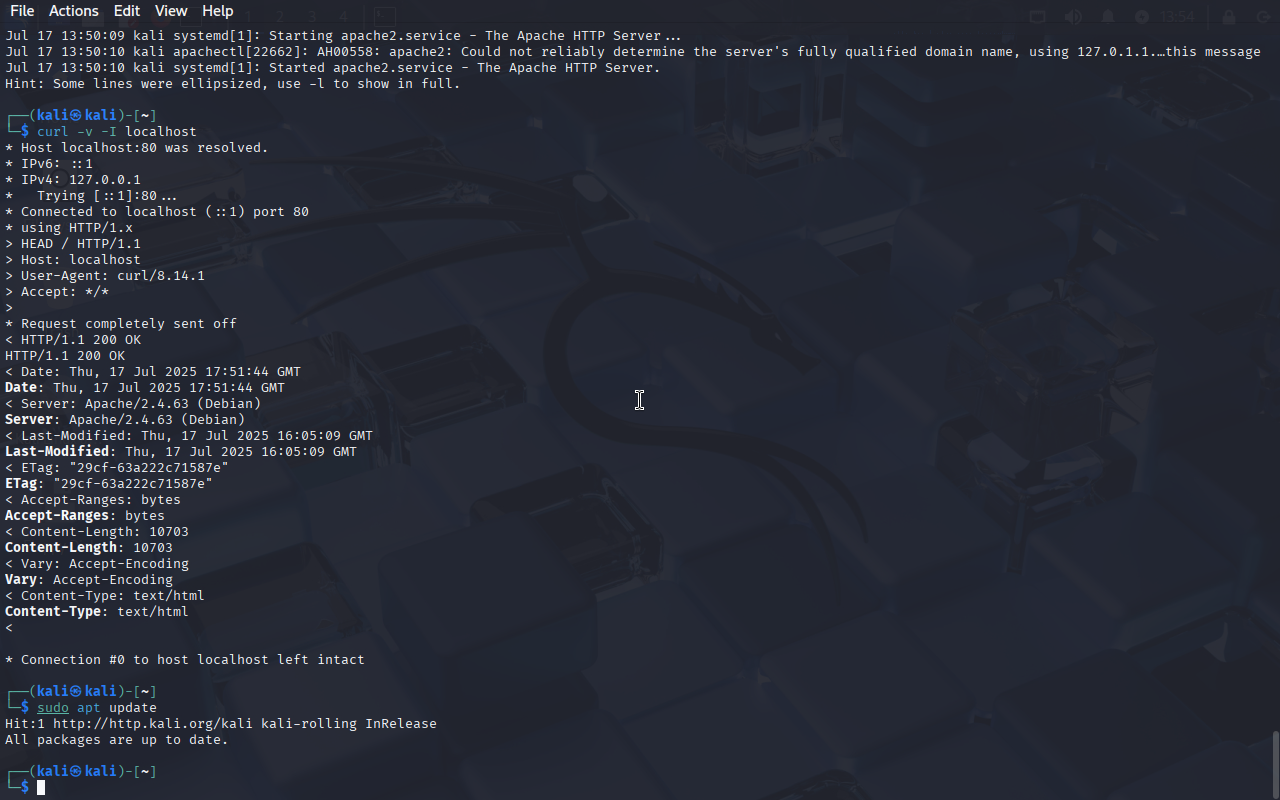
Task: Open the Help menu
Action: click(218, 11)
